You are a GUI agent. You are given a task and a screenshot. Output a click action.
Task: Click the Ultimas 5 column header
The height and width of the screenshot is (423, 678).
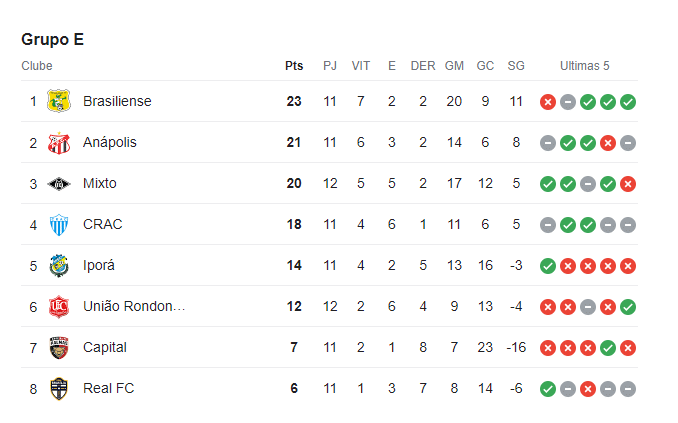(x=585, y=66)
